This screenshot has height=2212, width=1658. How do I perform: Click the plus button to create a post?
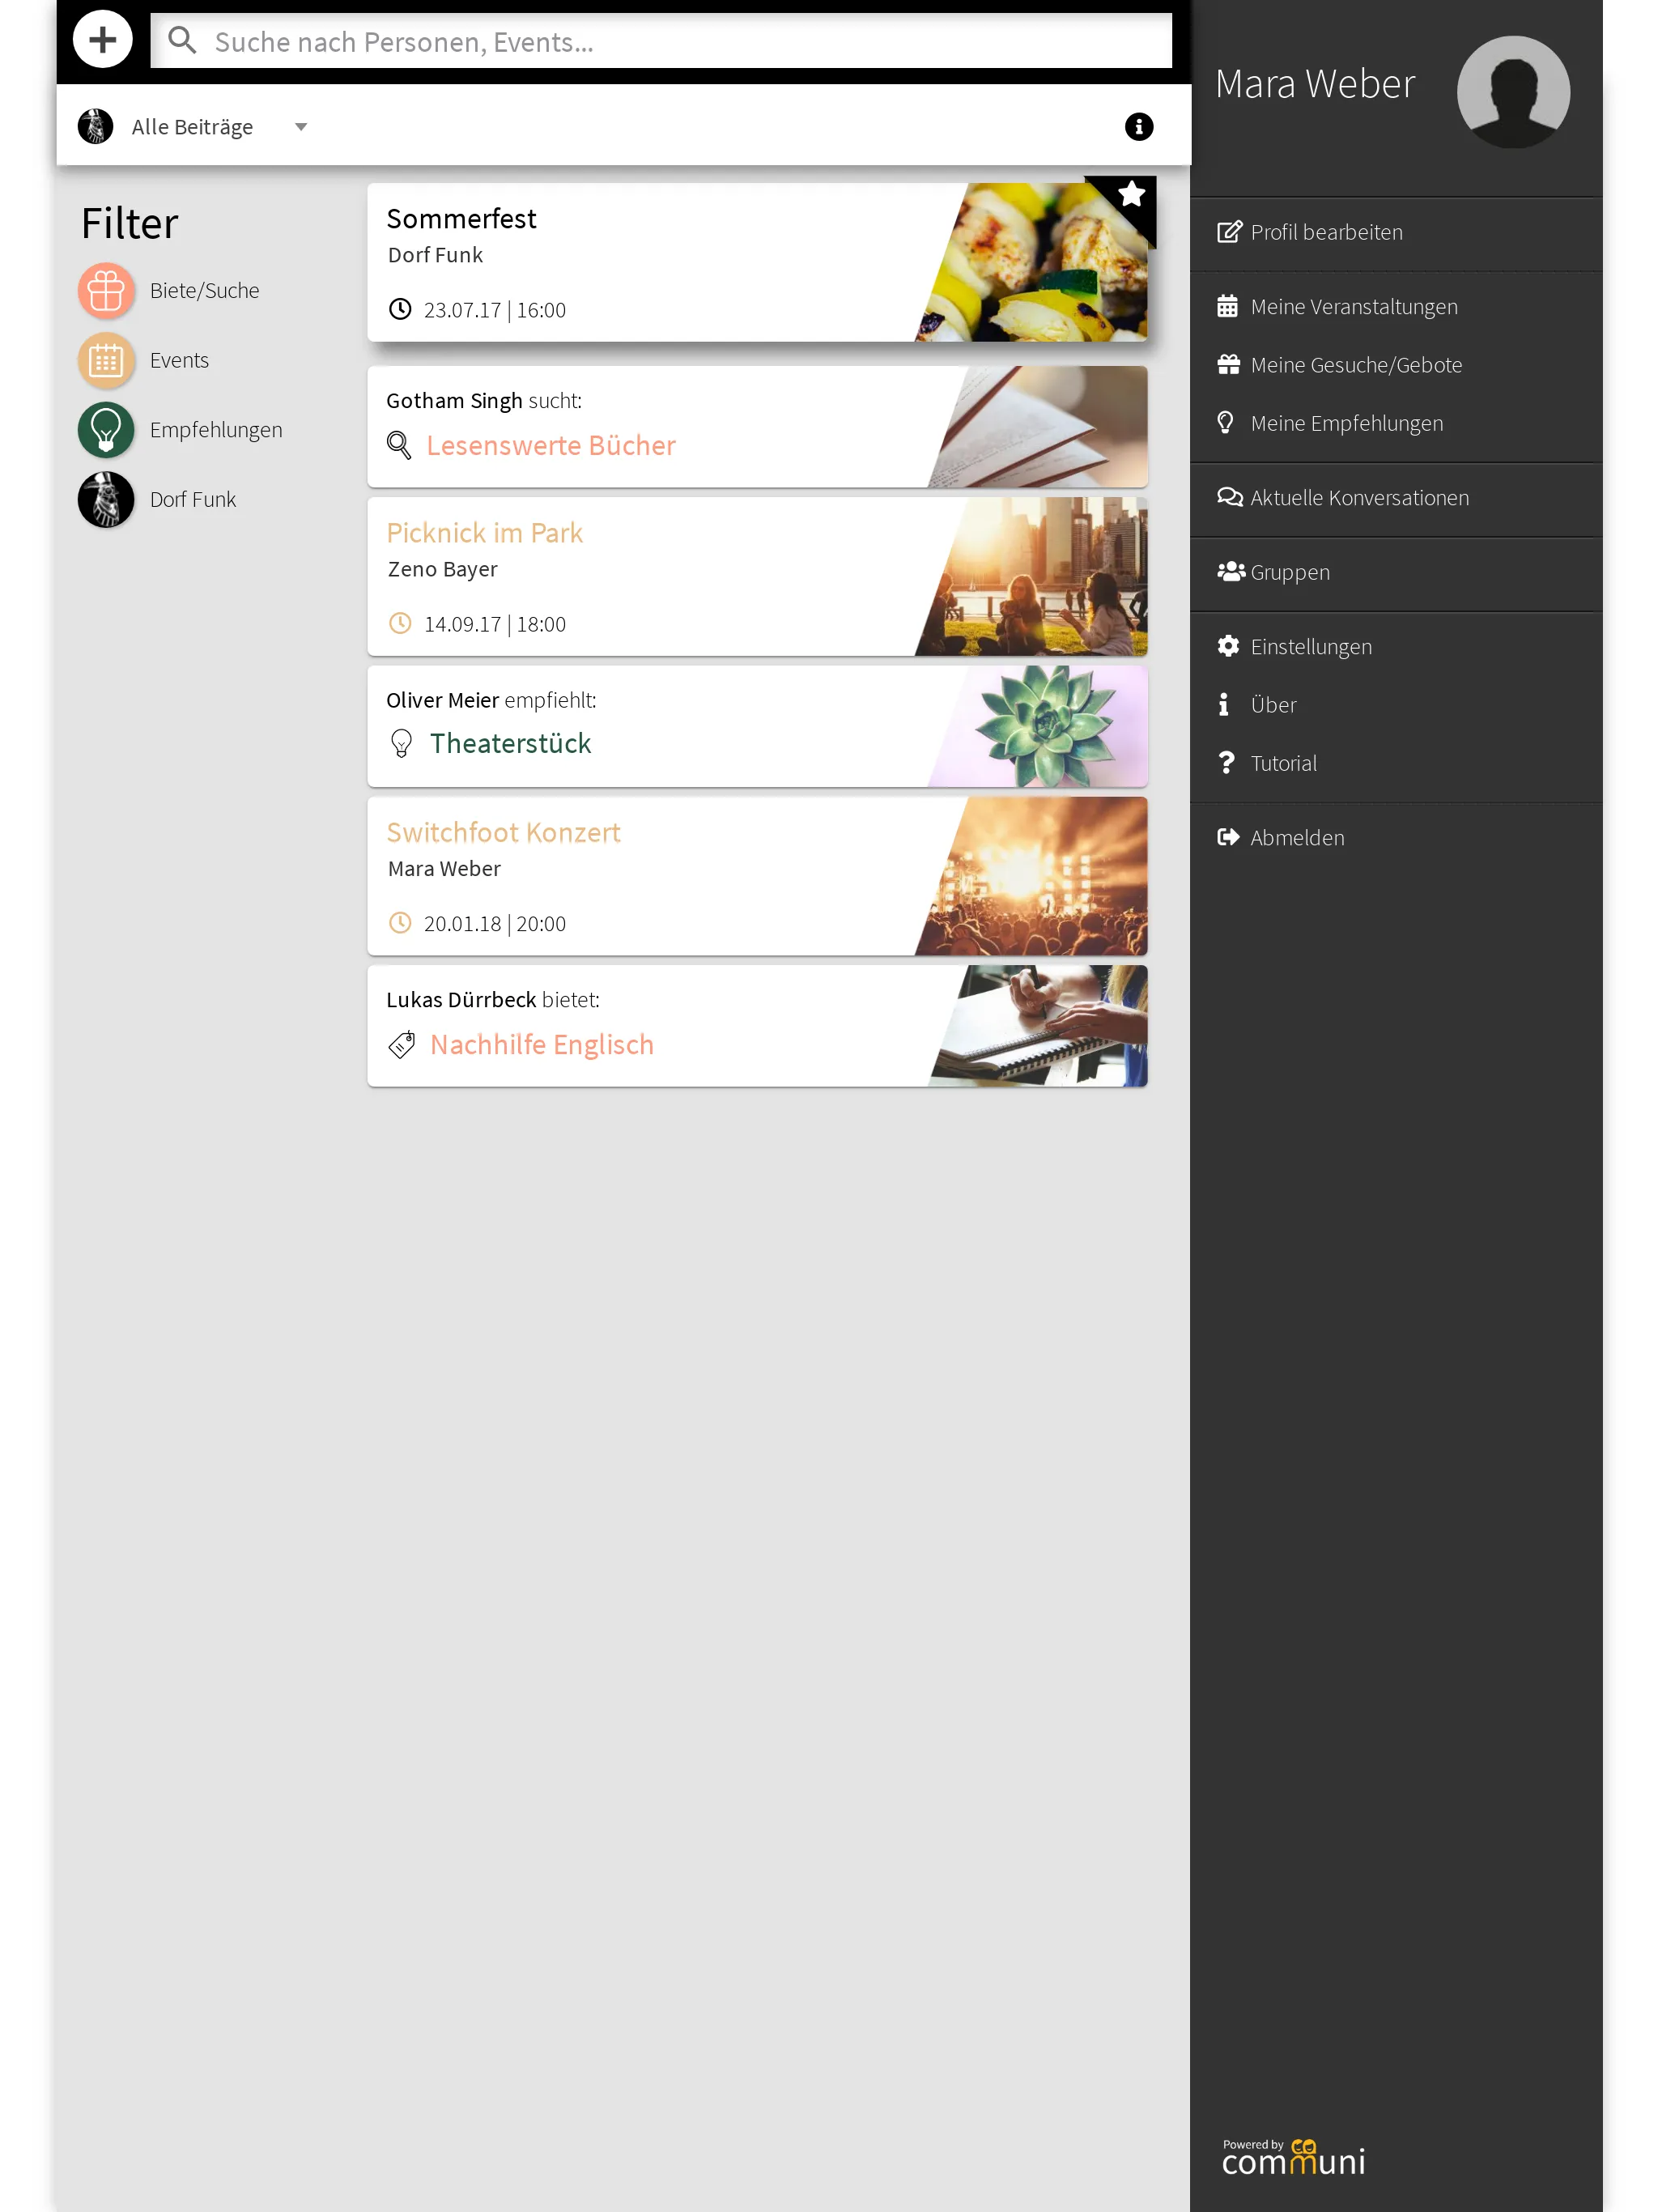pyautogui.click(x=102, y=40)
